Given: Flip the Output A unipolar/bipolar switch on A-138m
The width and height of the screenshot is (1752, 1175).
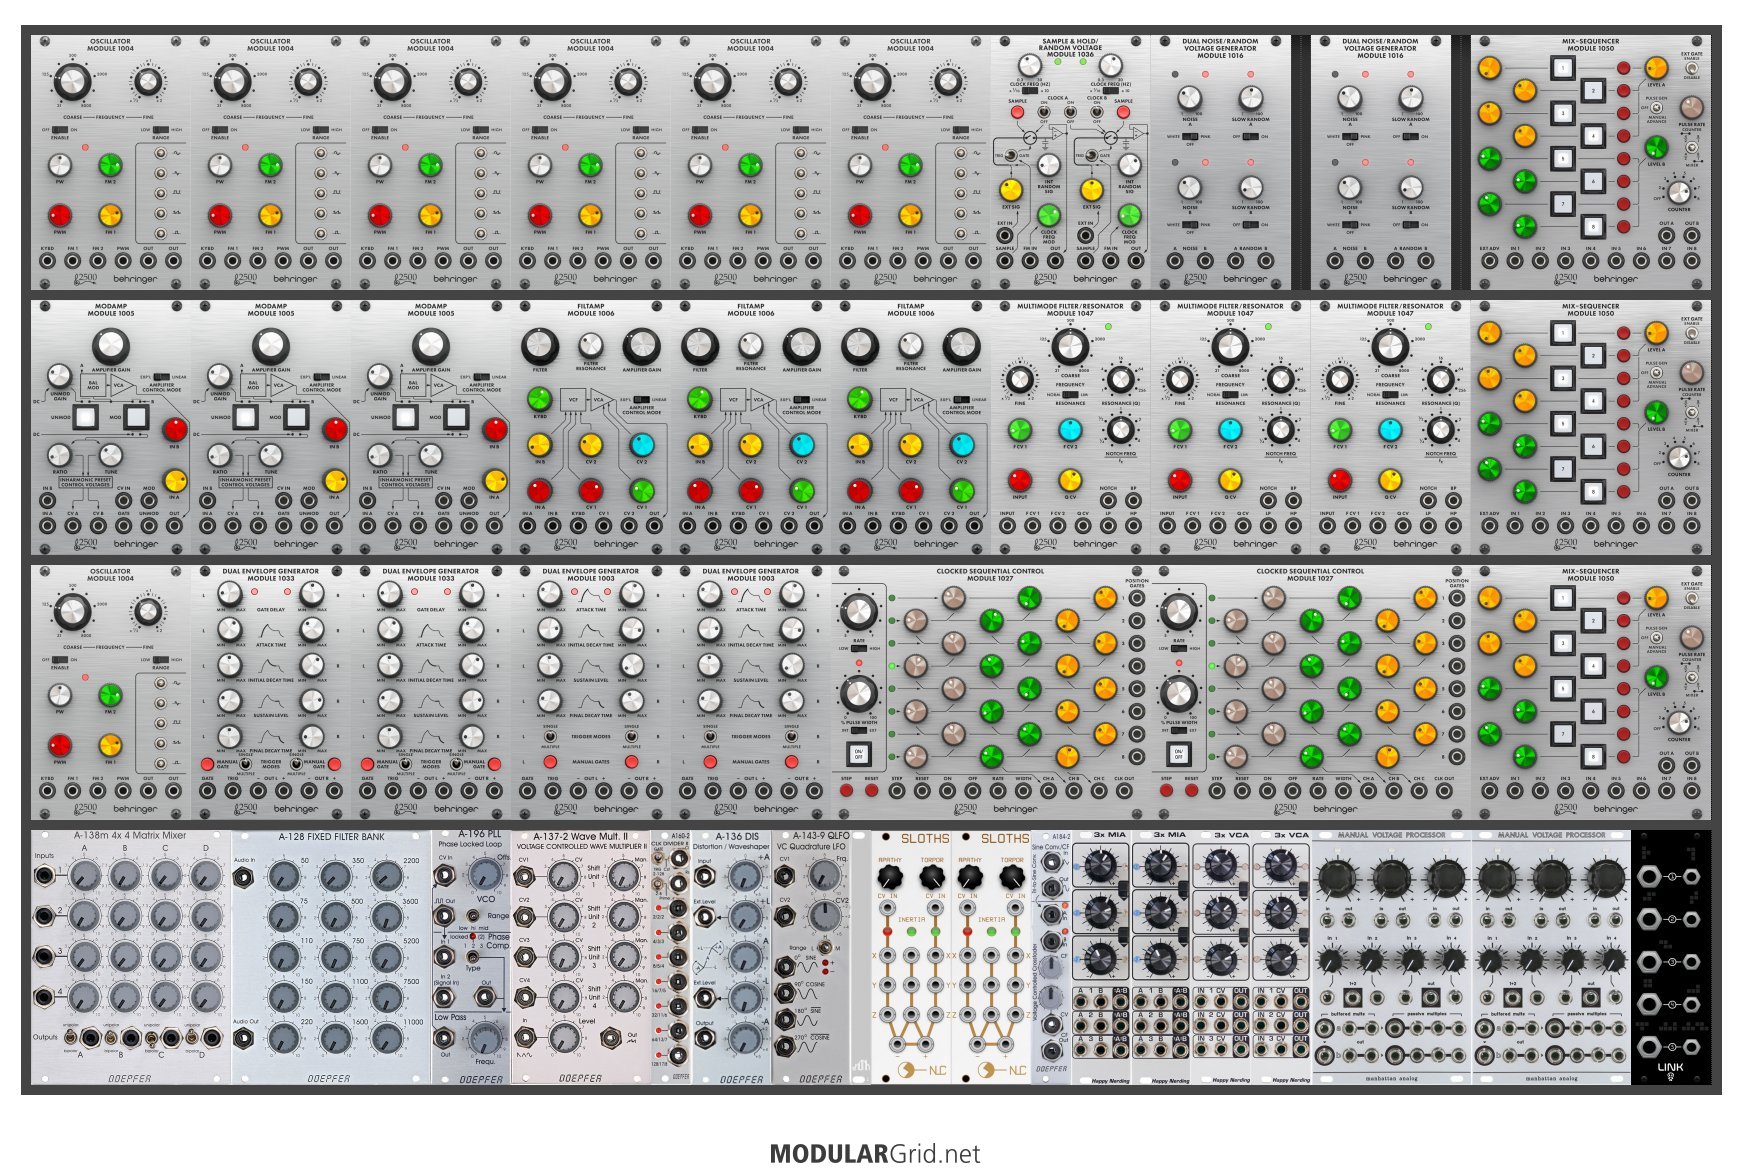Looking at the screenshot, I should click(x=72, y=1037).
